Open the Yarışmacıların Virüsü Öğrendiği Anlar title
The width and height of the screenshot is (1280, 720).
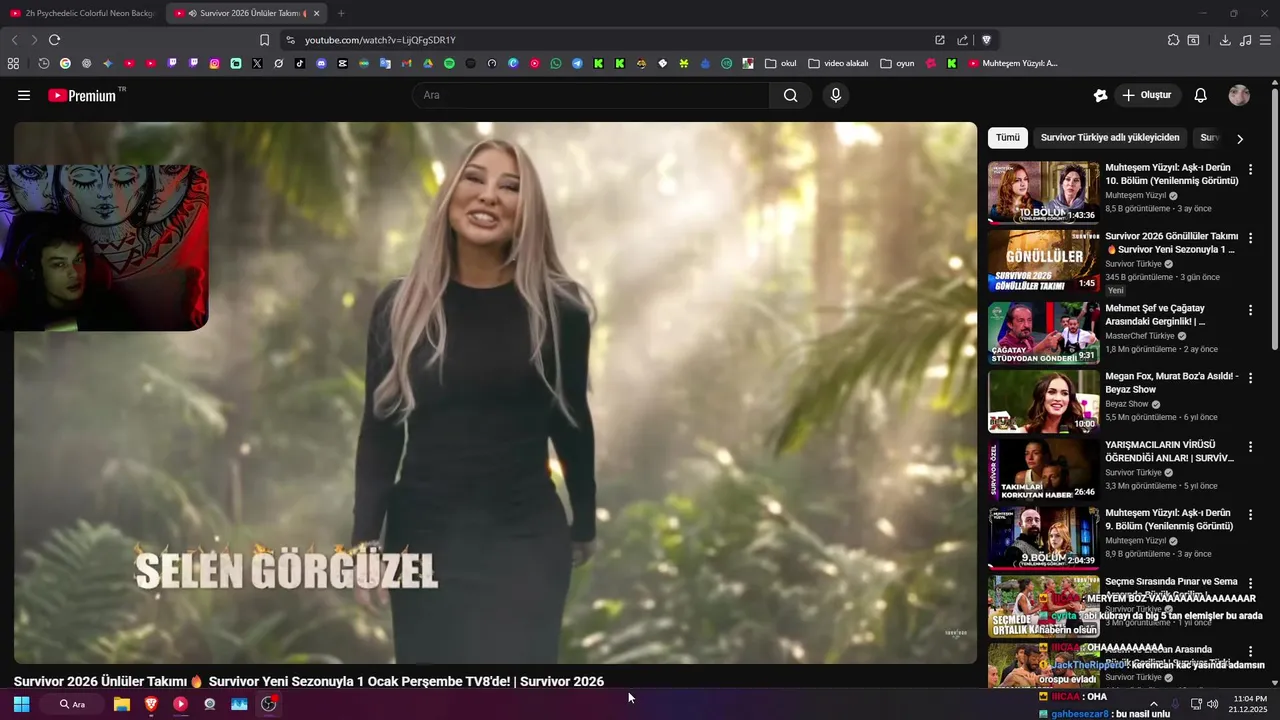[1169, 451]
